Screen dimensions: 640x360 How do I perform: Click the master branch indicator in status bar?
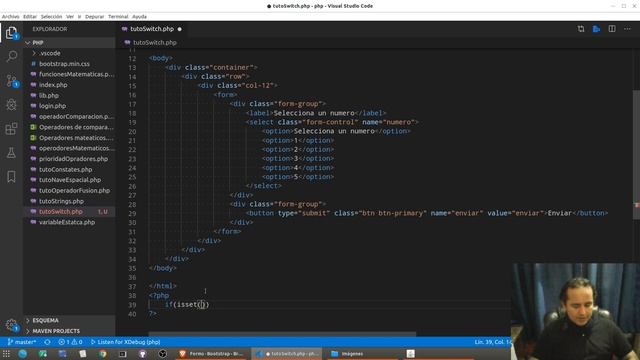point(22,342)
